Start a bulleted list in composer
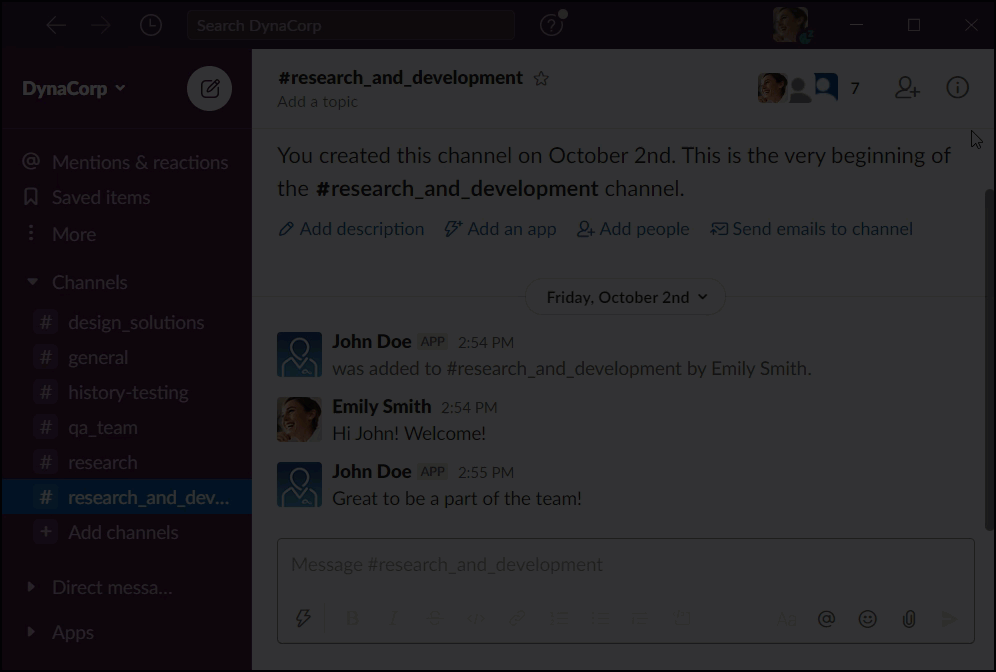Viewport: 996px width, 672px height. pos(600,618)
